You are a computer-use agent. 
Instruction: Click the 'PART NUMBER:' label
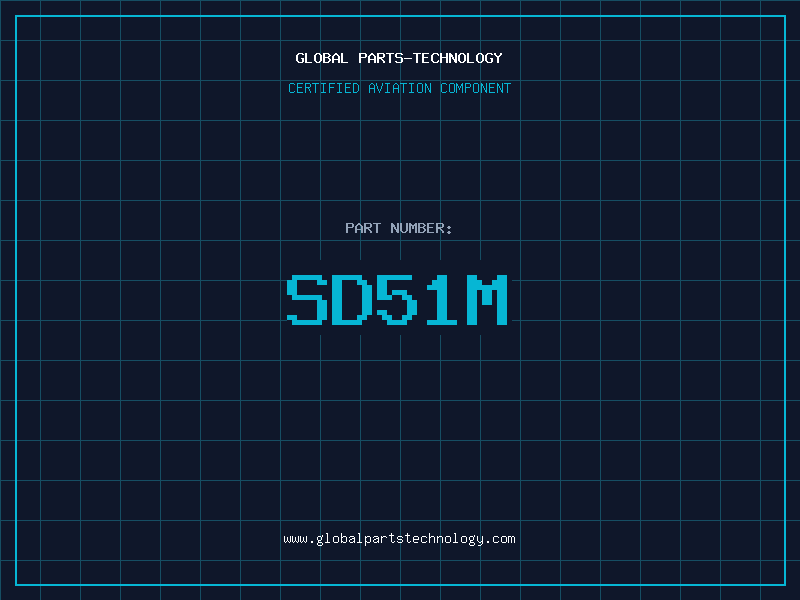(x=399, y=228)
